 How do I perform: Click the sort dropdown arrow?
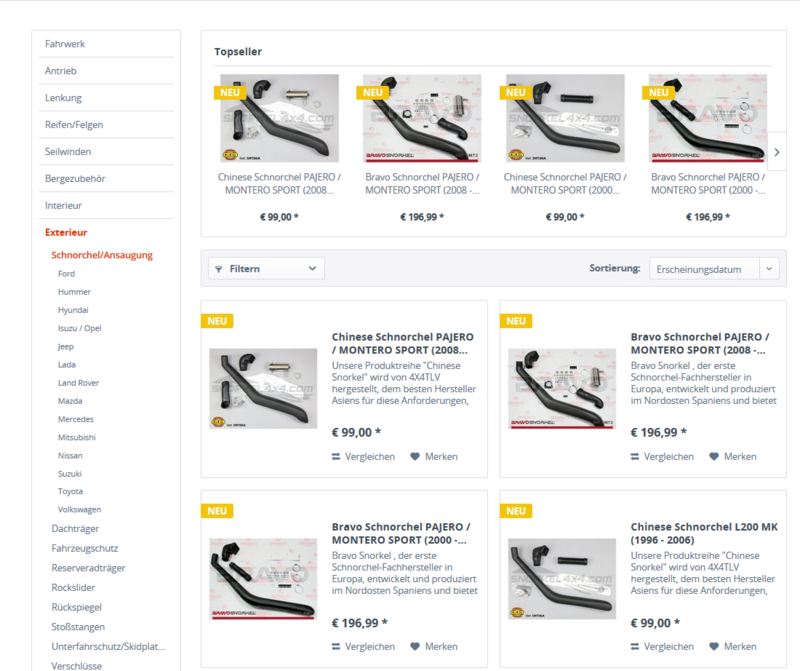coord(769,268)
